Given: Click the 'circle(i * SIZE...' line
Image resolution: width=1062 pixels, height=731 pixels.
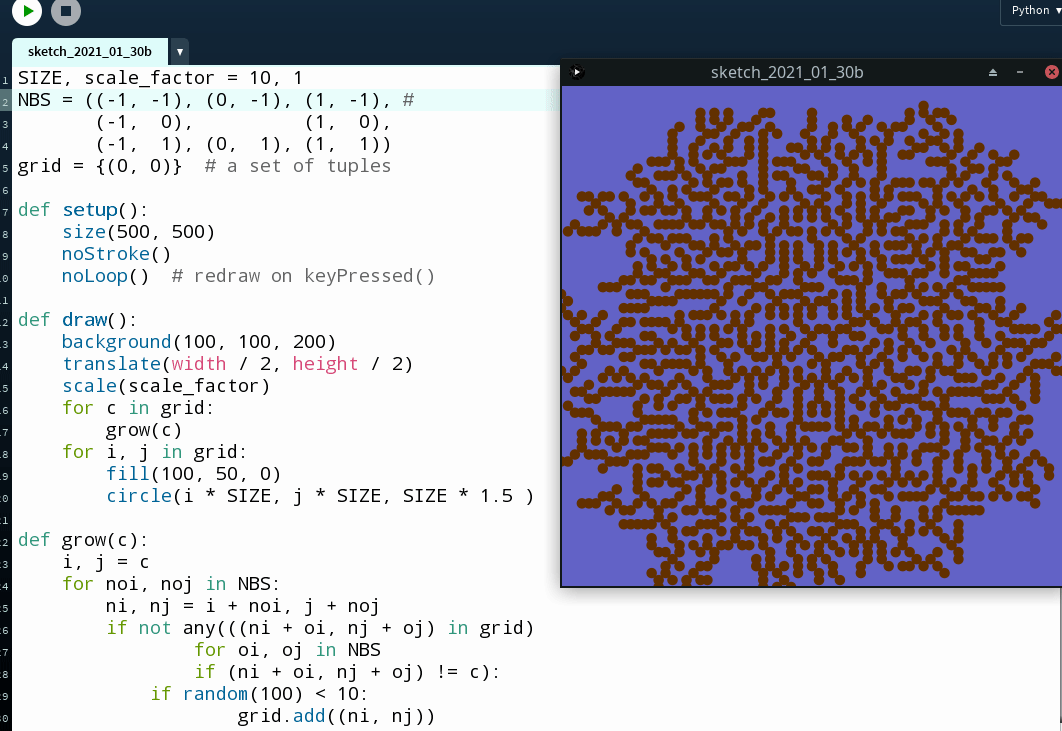Looking at the screenshot, I should click(x=320, y=496).
